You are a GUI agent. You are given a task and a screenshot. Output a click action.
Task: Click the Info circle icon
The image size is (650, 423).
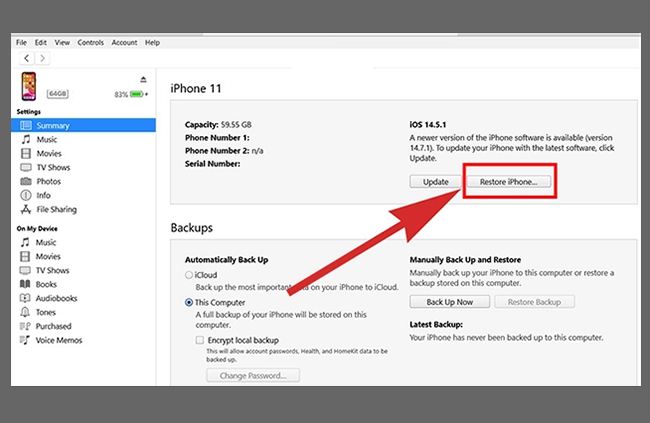click(26, 195)
